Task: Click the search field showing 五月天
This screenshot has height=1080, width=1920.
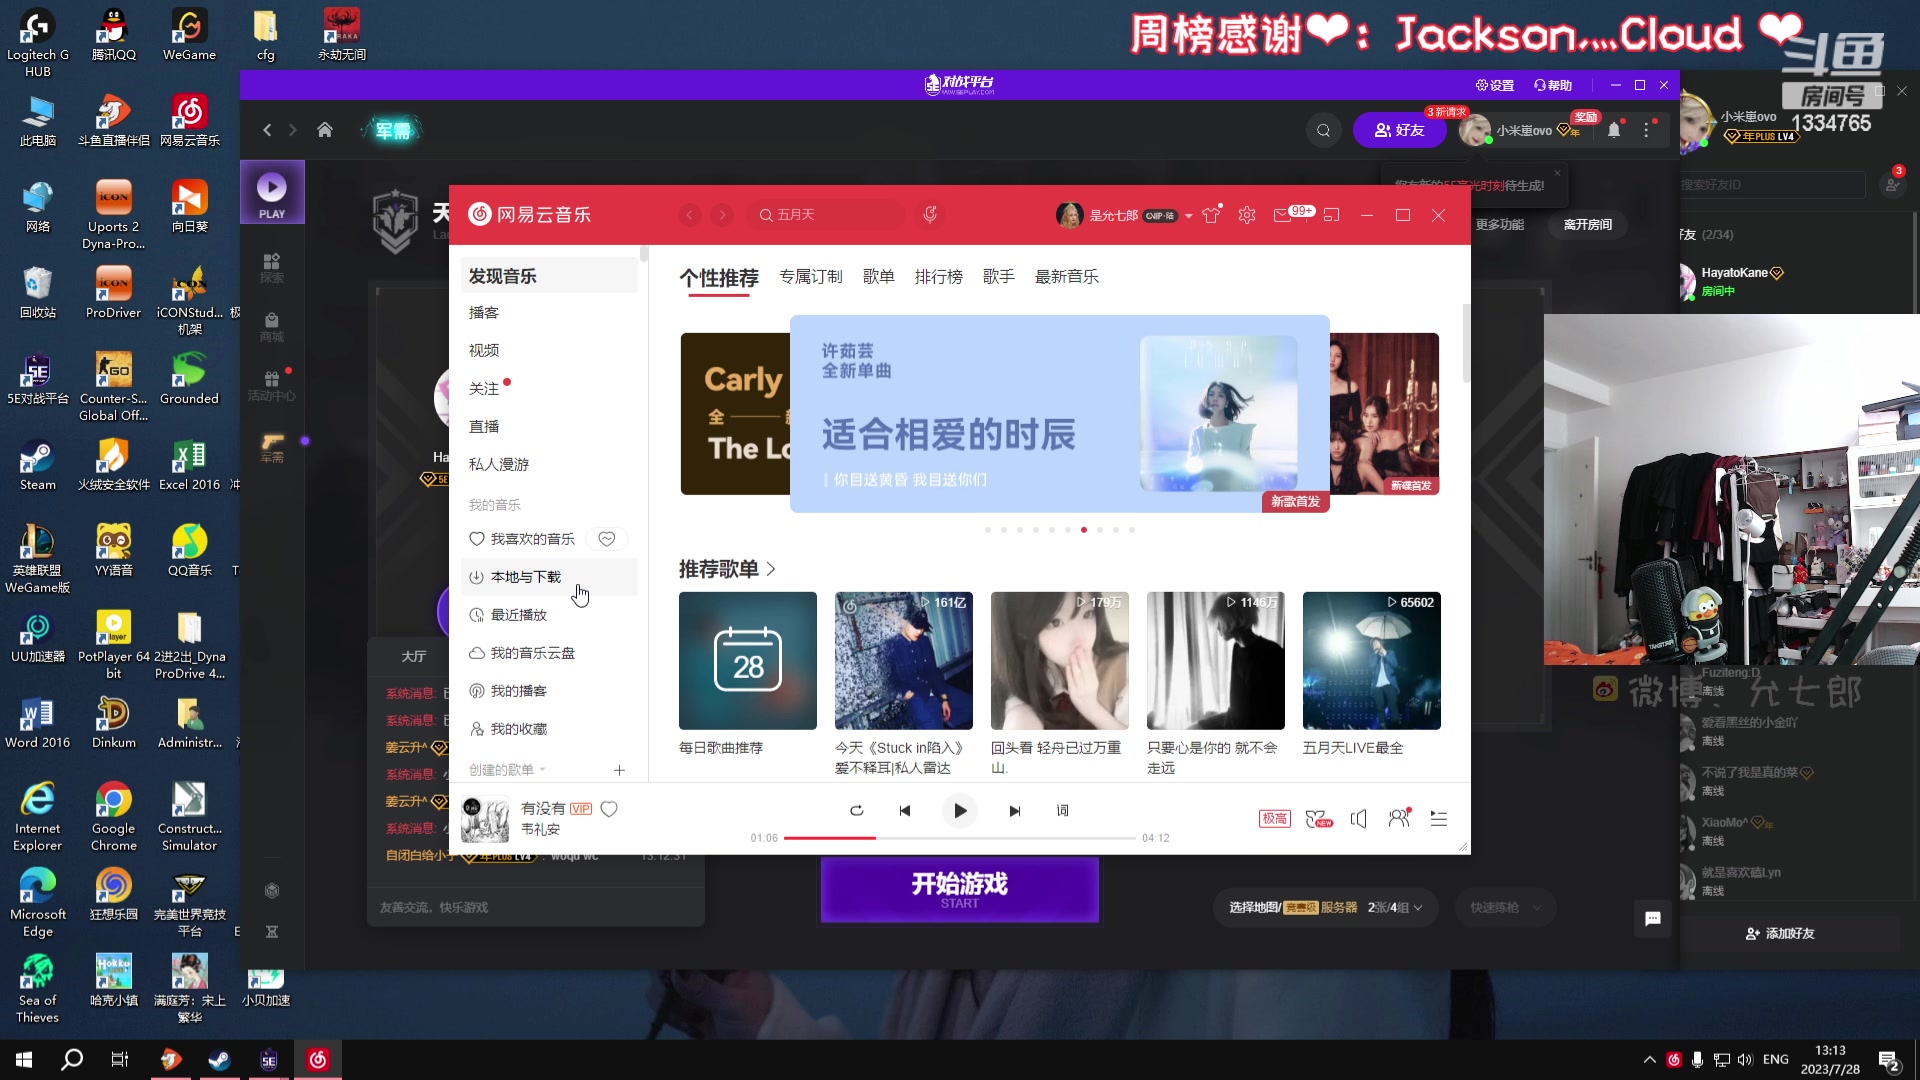Action: pyautogui.click(x=826, y=215)
